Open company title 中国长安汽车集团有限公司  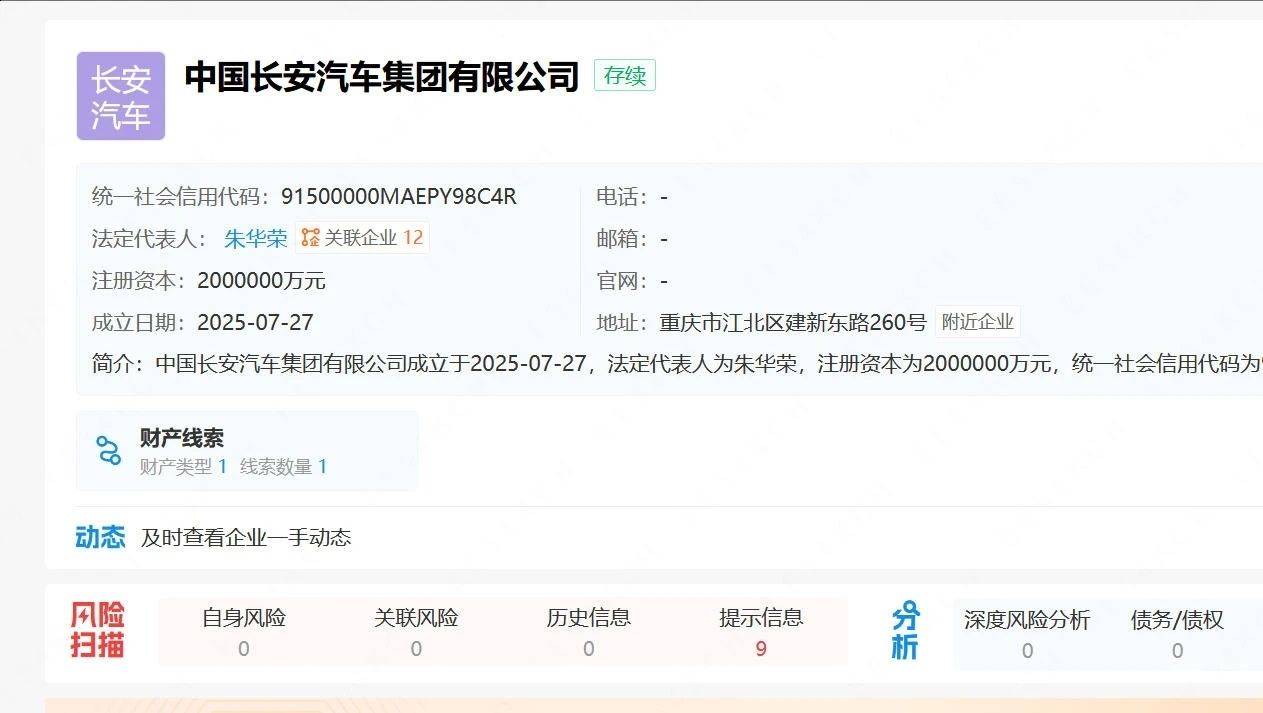[x=382, y=77]
